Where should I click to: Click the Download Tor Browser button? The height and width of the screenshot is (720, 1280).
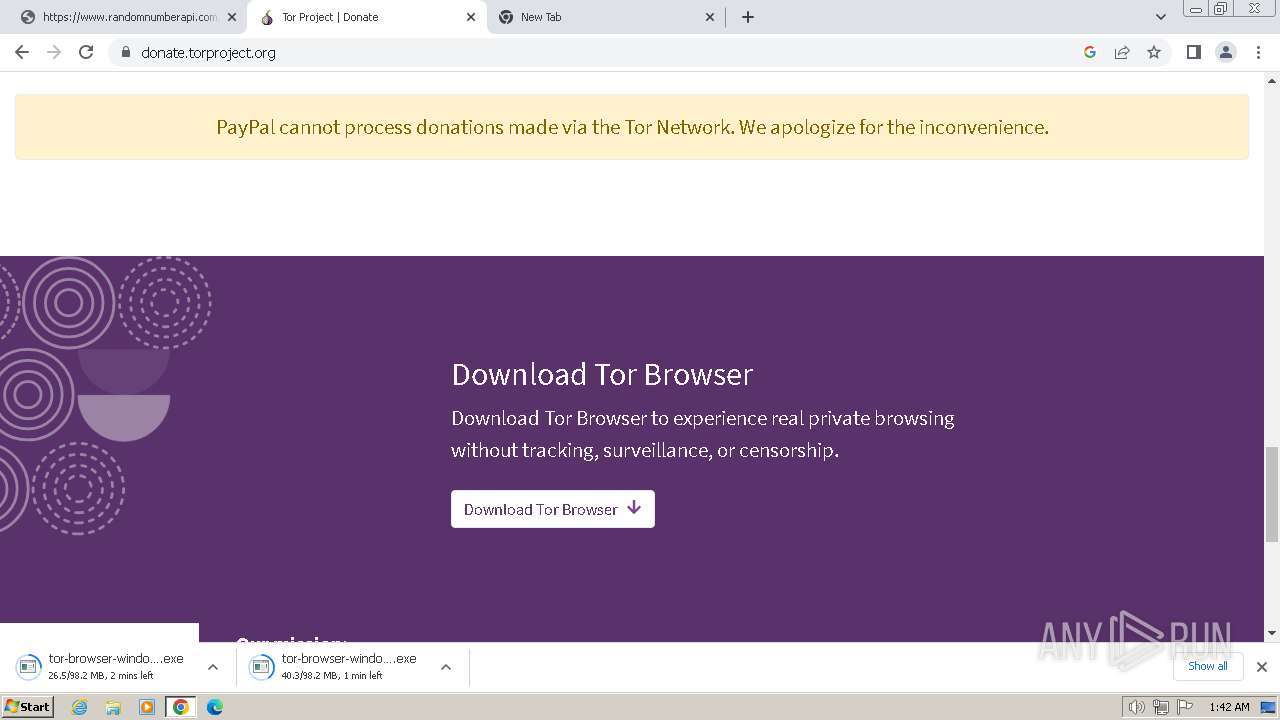(x=553, y=509)
